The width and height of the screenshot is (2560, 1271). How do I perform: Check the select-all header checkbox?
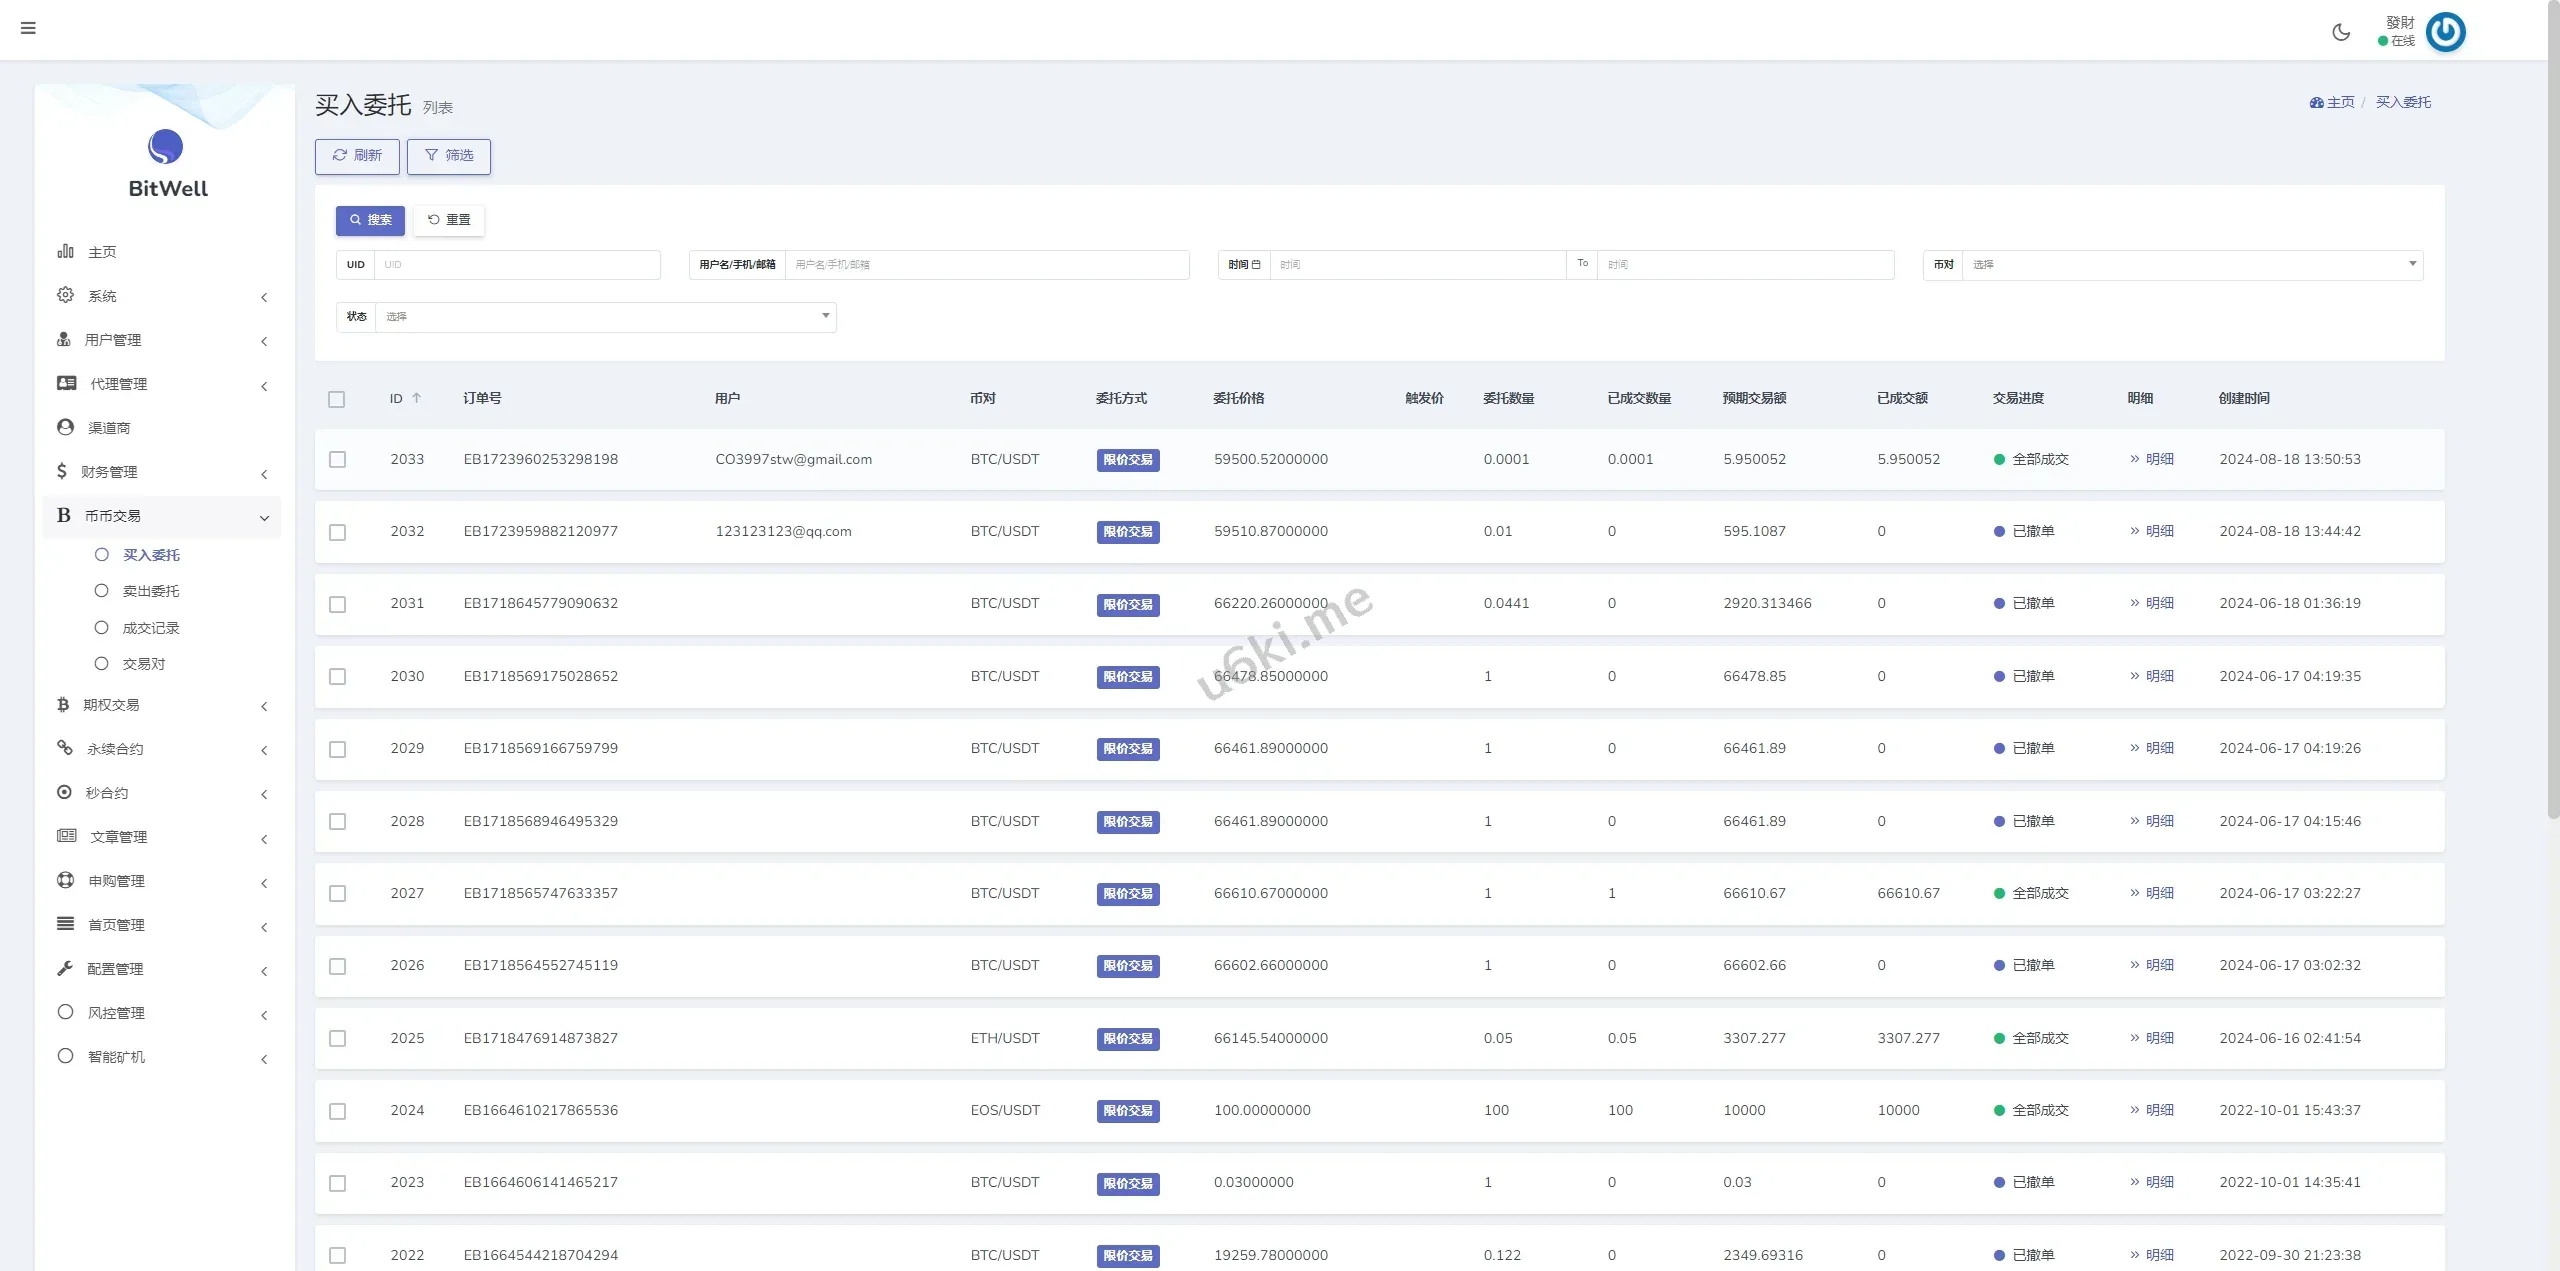(336, 399)
